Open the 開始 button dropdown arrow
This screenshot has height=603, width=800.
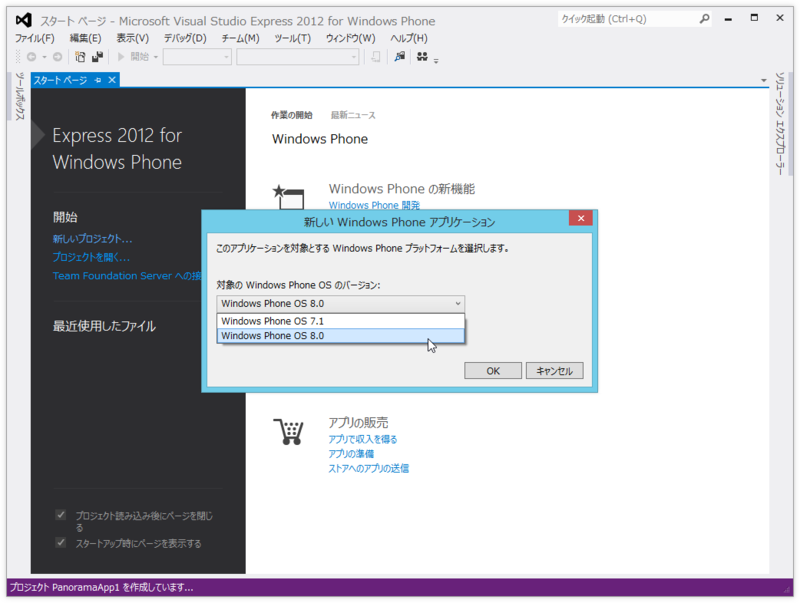[156, 57]
